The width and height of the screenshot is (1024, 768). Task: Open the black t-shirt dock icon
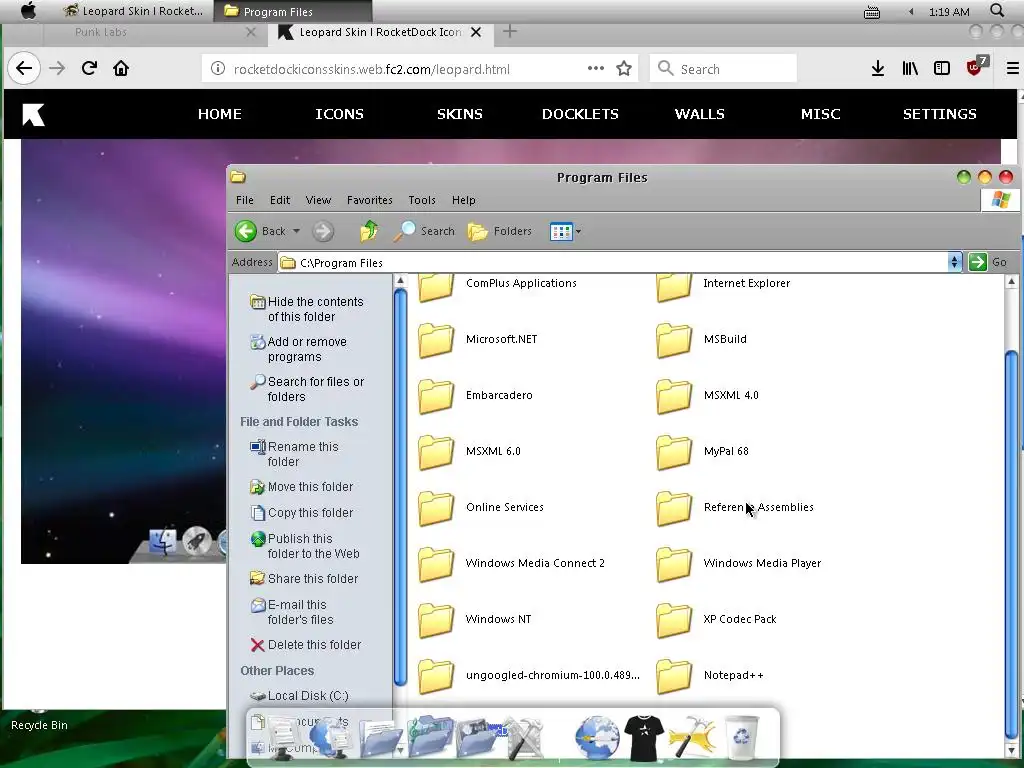pyautogui.click(x=644, y=738)
